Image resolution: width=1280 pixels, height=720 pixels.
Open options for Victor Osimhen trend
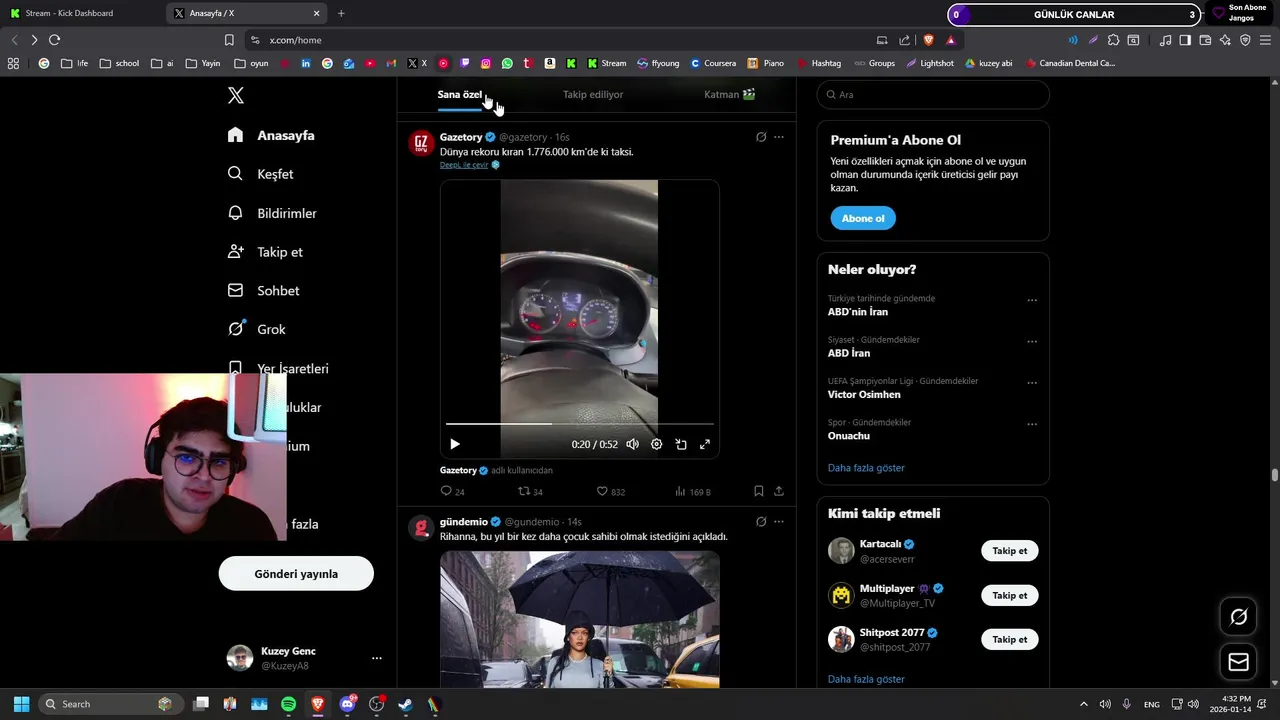[x=1032, y=383]
